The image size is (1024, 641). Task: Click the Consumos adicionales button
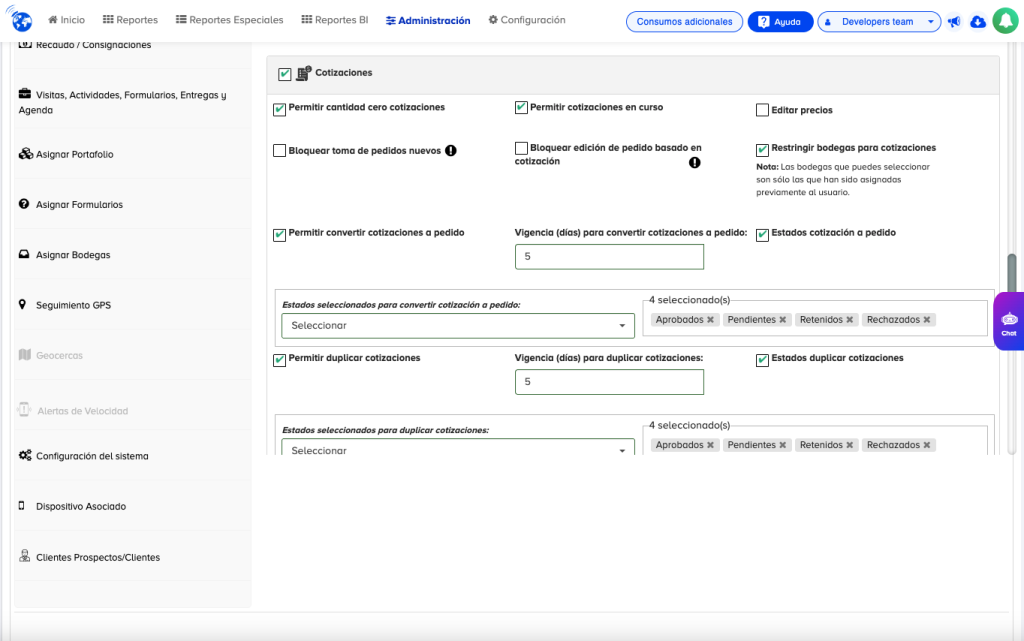pyautogui.click(x=684, y=22)
